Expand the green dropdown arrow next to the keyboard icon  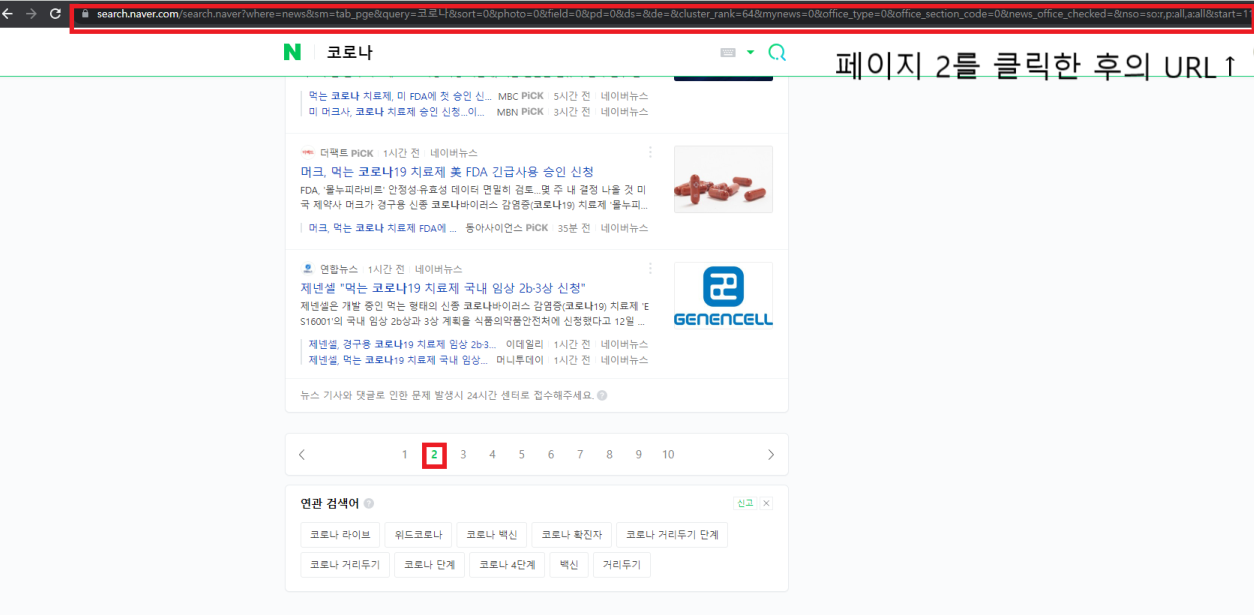click(x=750, y=52)
